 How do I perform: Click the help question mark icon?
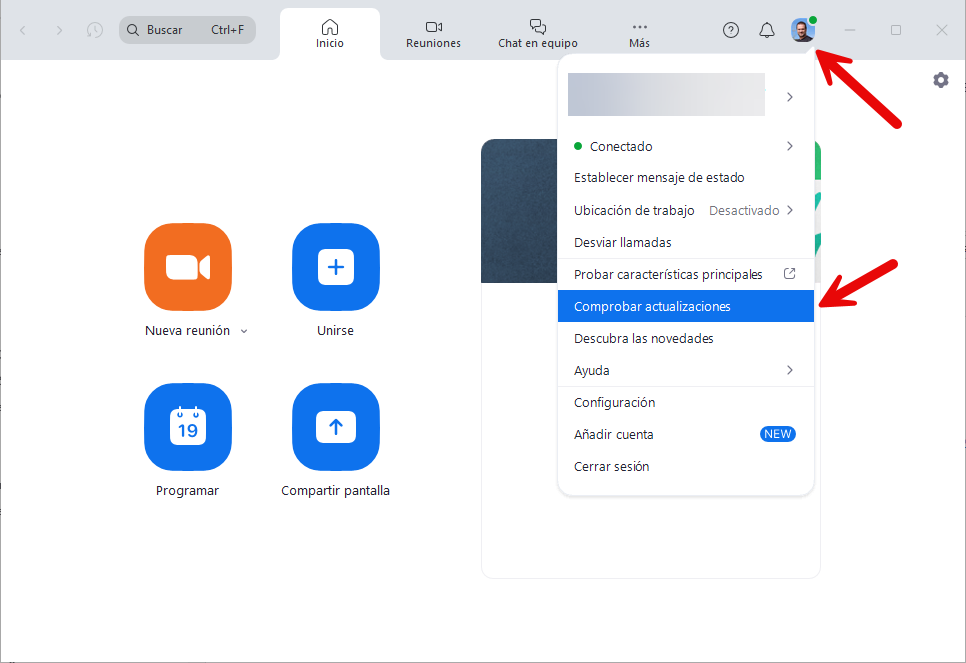[731, 30]
